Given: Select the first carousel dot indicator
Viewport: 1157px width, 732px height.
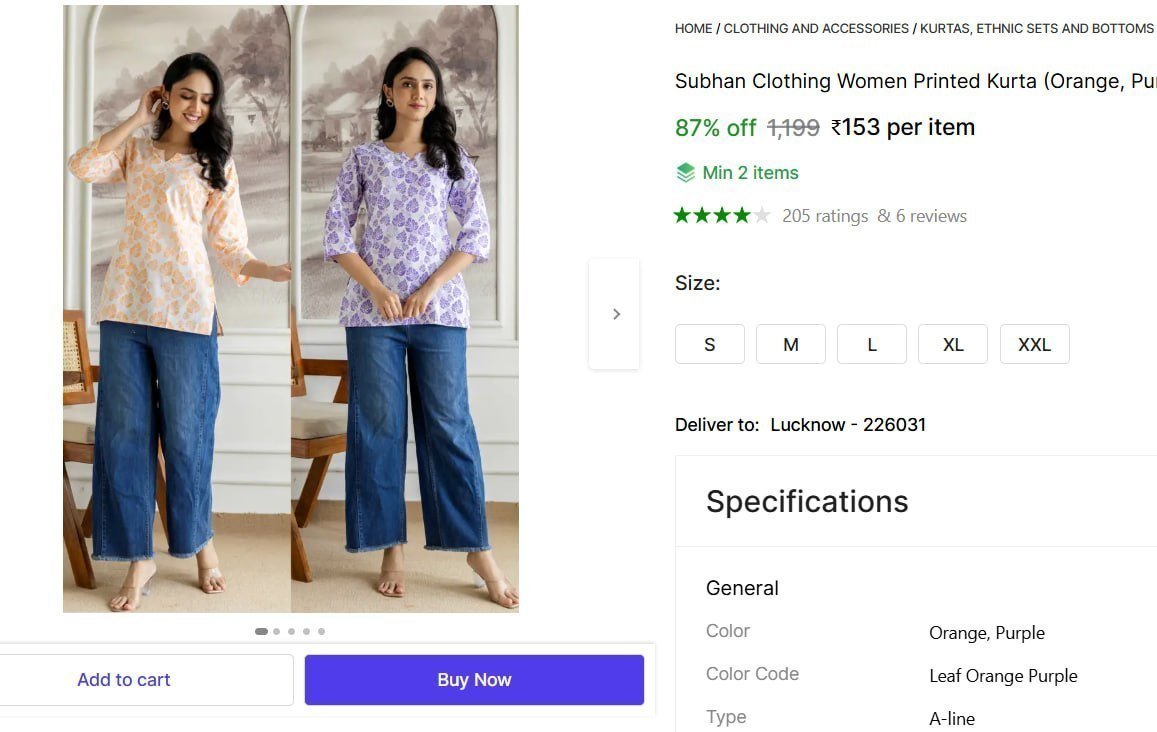Looking at the screenshot, I should tap(261, 632).
